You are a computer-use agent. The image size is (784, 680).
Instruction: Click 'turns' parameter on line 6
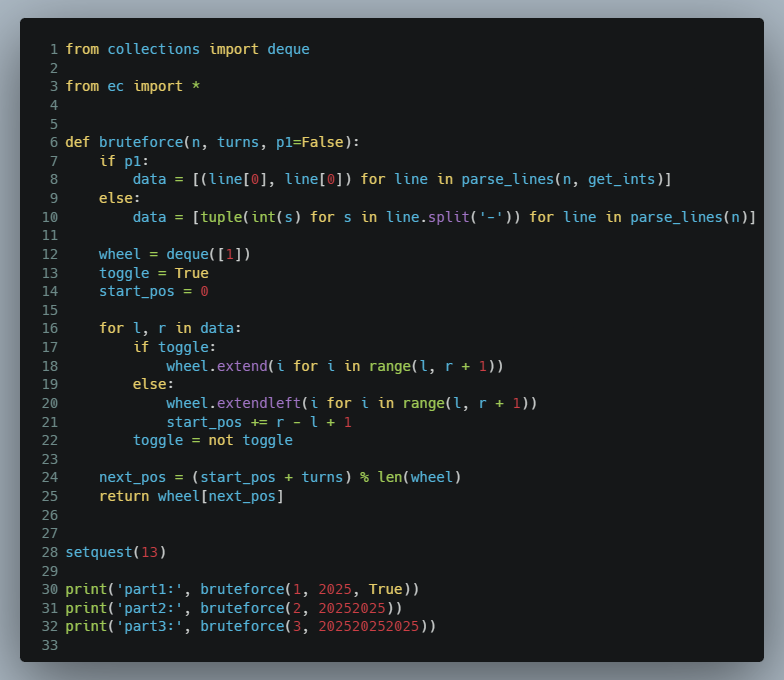point(238,142)
